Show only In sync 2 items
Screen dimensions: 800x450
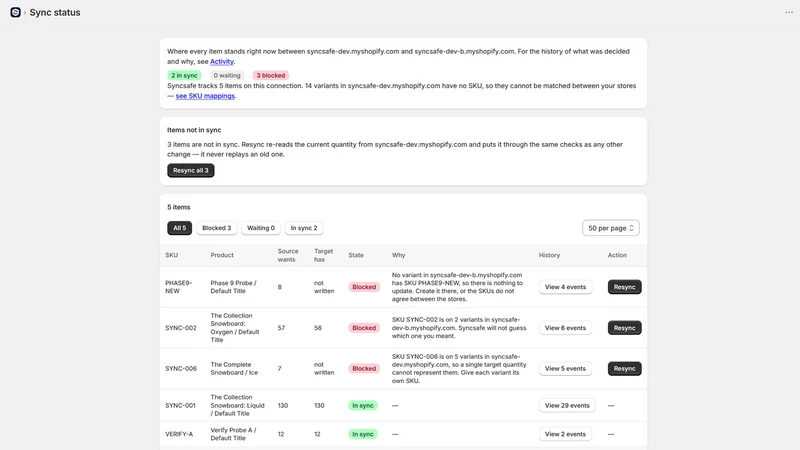coord(304,228)
